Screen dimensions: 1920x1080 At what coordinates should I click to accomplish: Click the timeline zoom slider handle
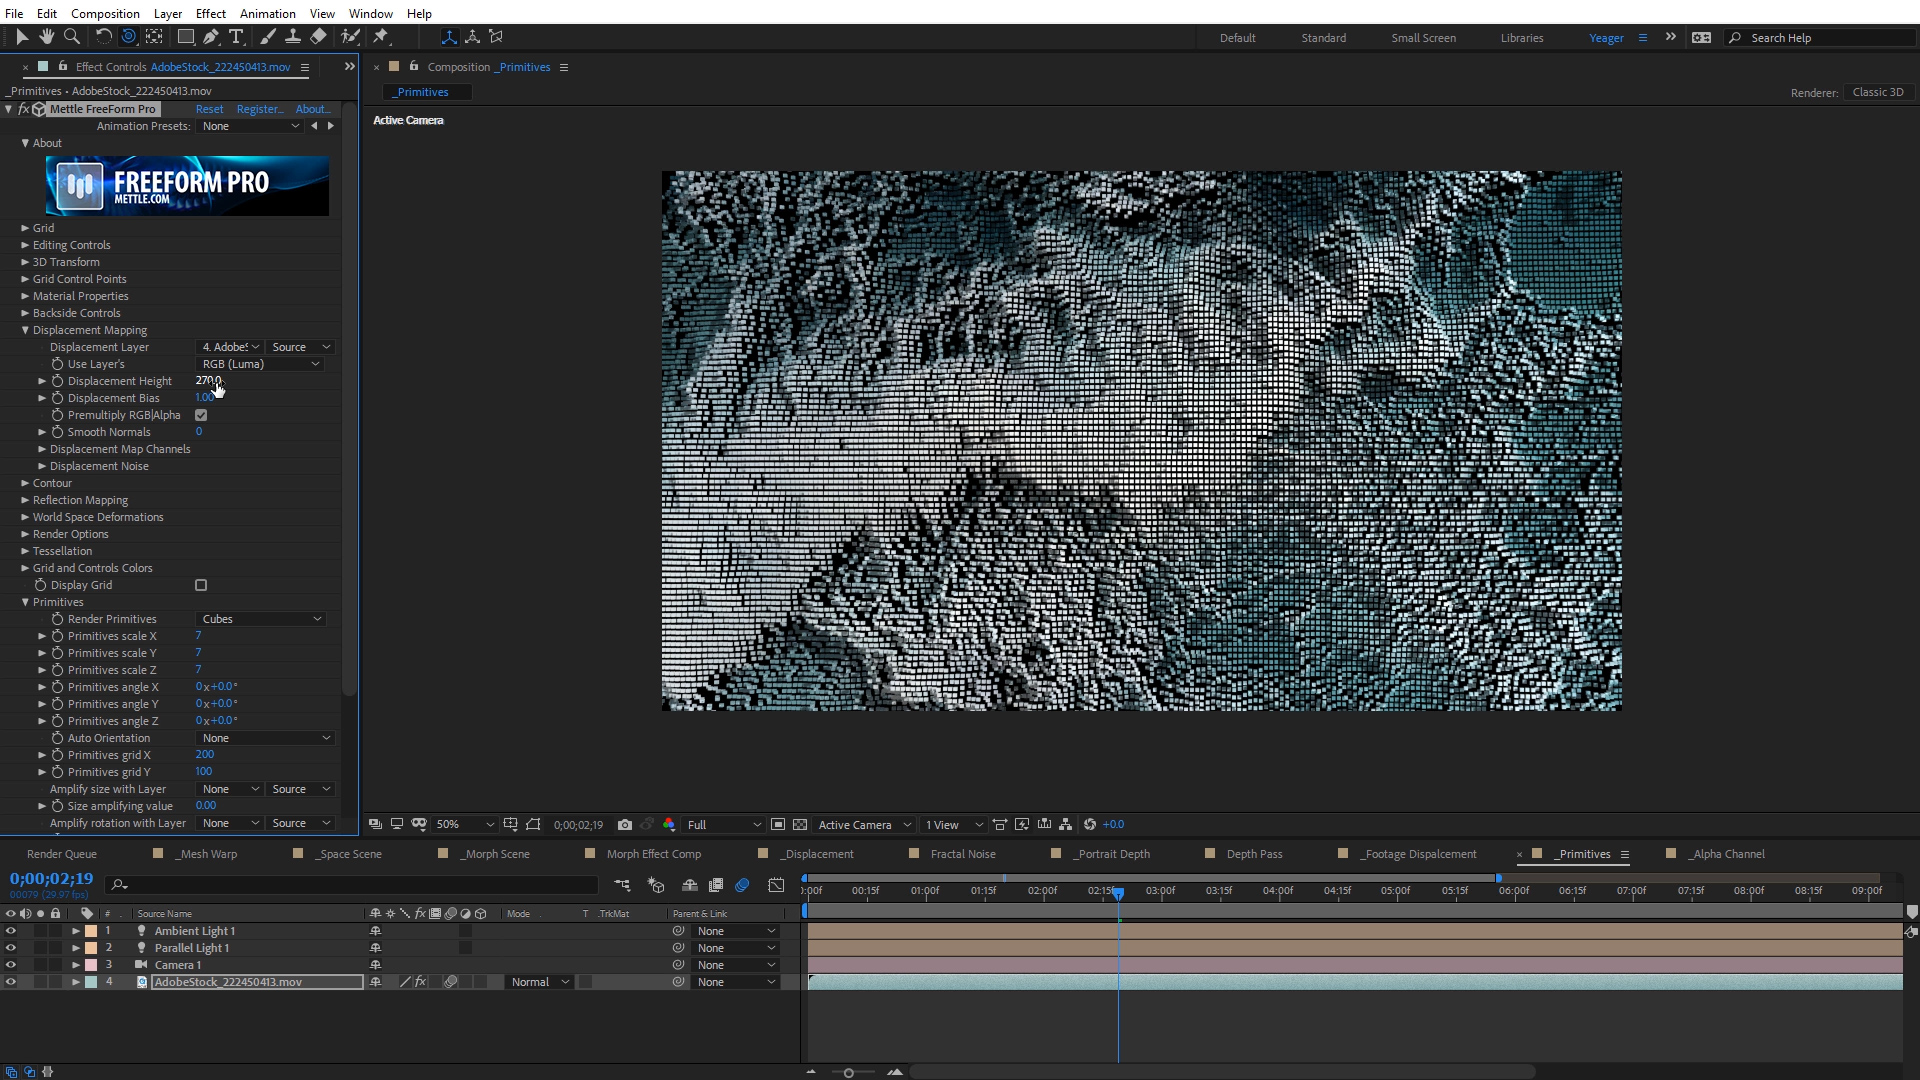click(x=848, y=1072)
